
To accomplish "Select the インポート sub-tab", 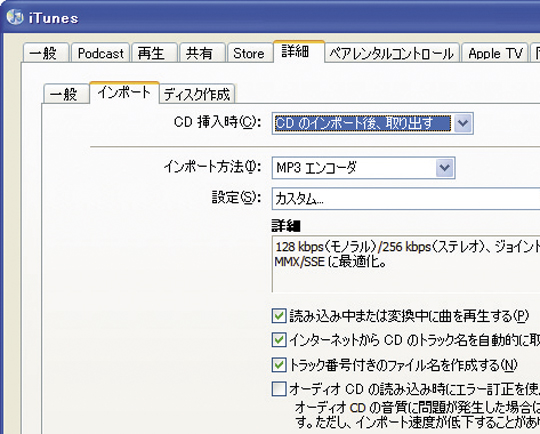I will (x=124, y=92).
